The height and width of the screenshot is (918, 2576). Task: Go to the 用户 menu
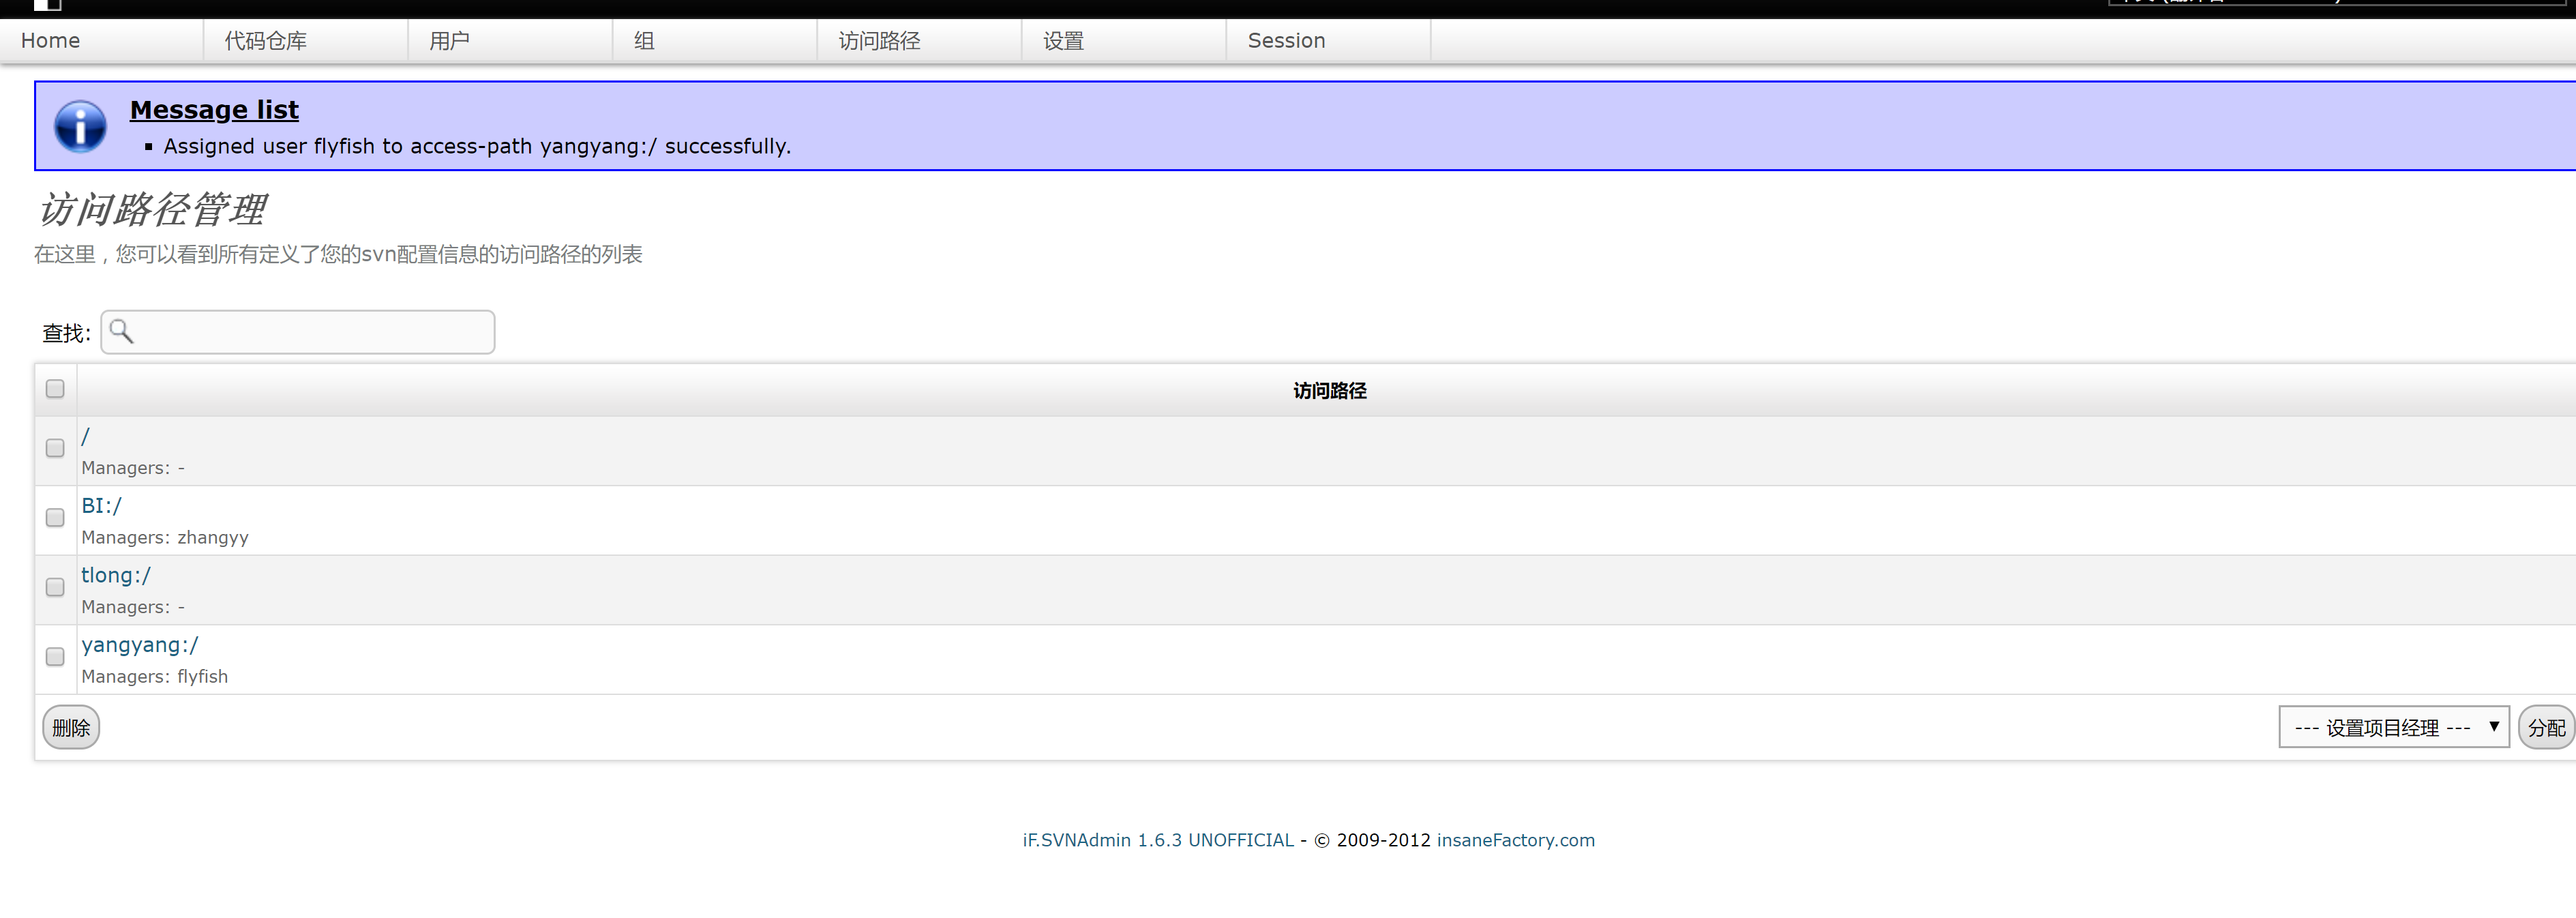click(449, 41)
